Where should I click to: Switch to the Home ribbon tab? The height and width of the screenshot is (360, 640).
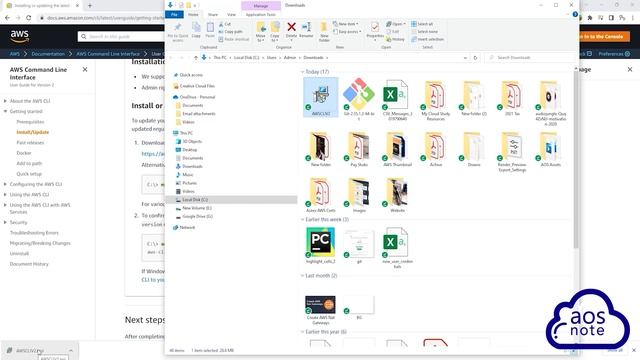(193, 14)
